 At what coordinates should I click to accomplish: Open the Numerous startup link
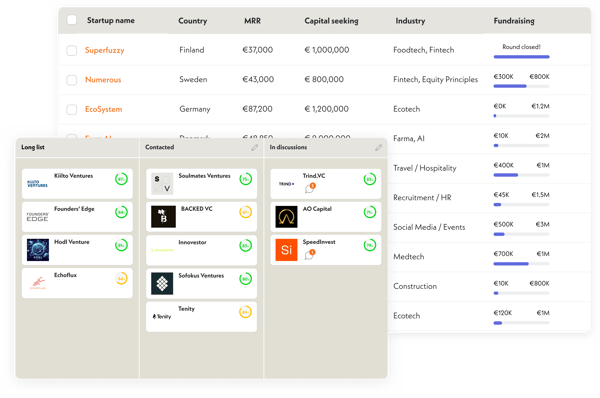pos(103,80)
